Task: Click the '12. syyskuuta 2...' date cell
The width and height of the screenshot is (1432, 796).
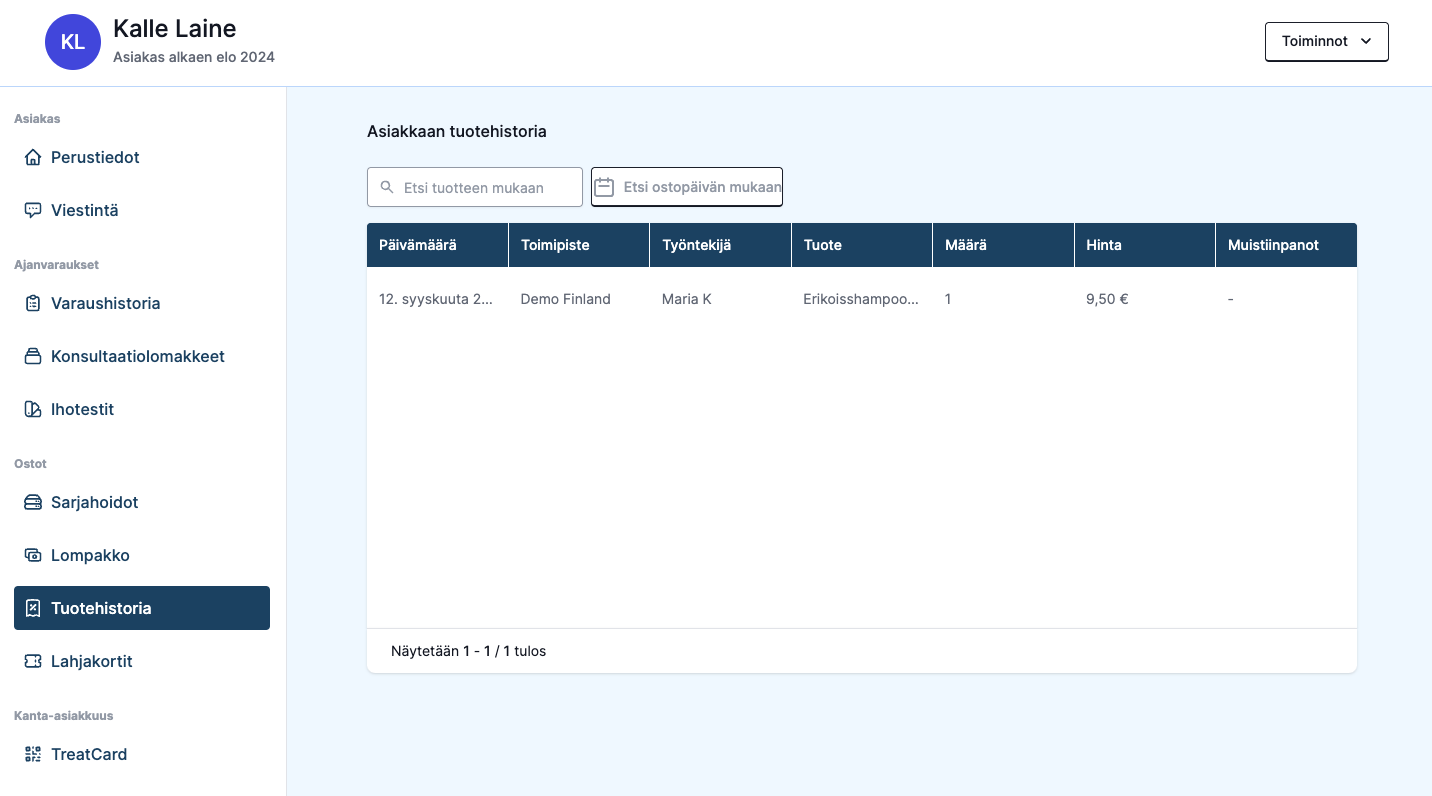Action: tap(436, 299)
